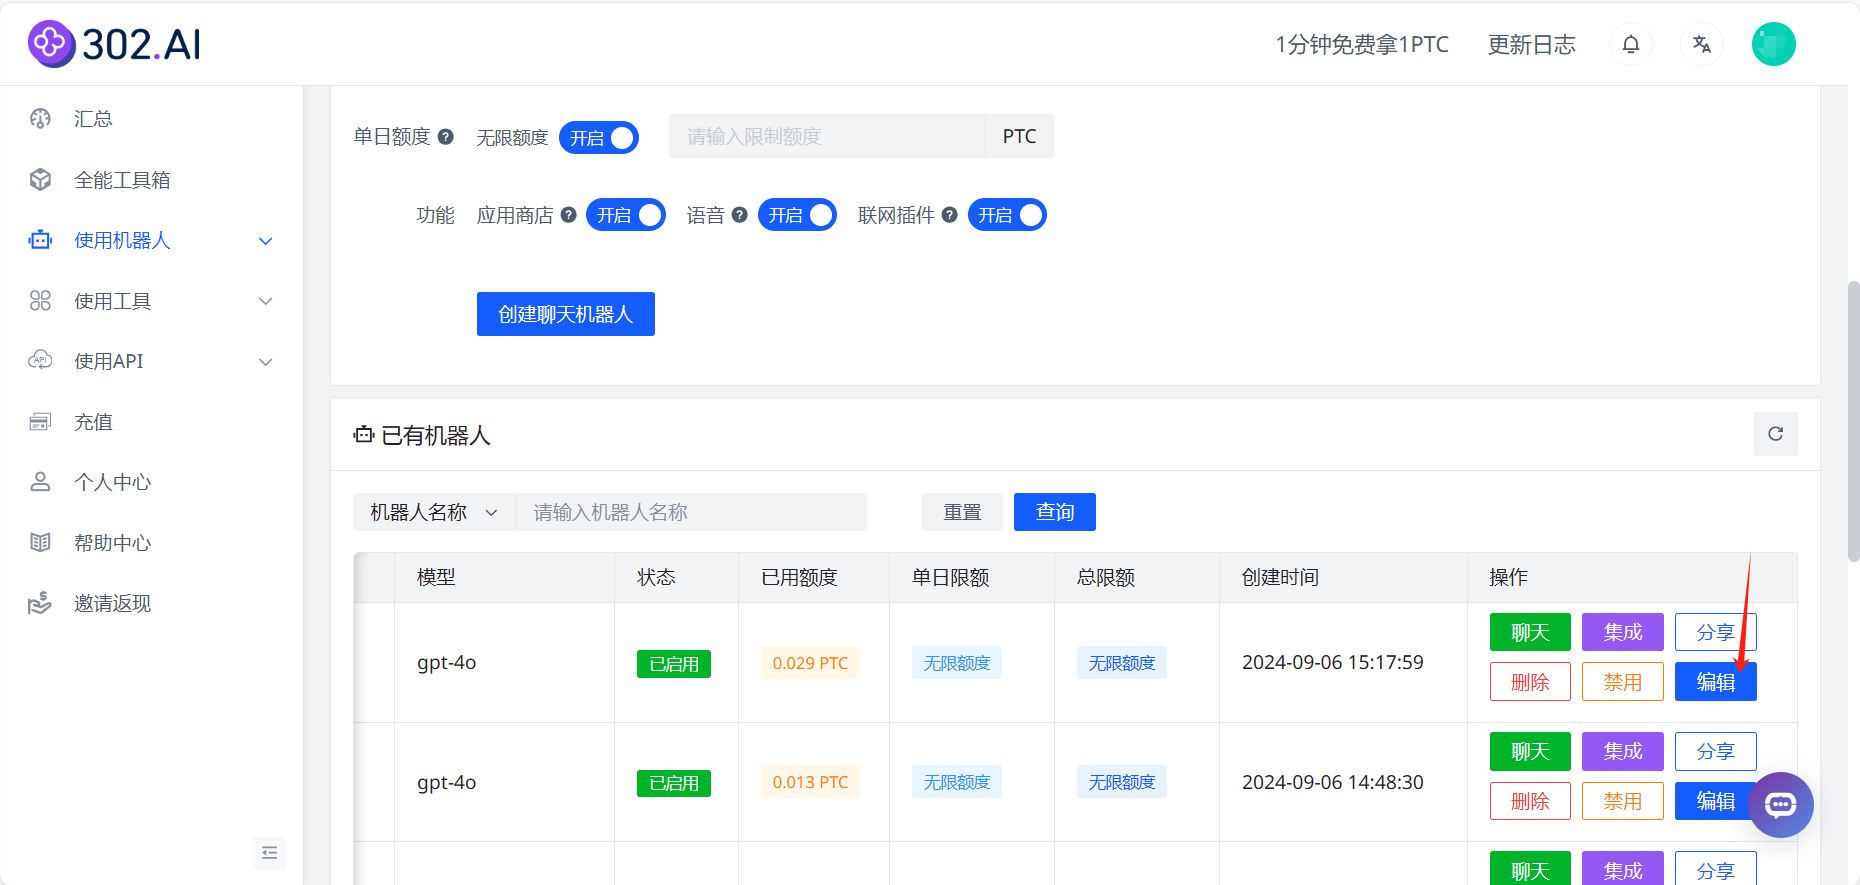Click the 0.029 PTC usage value
Viewport: 1860px width, 885px height.
click(810, 663)
